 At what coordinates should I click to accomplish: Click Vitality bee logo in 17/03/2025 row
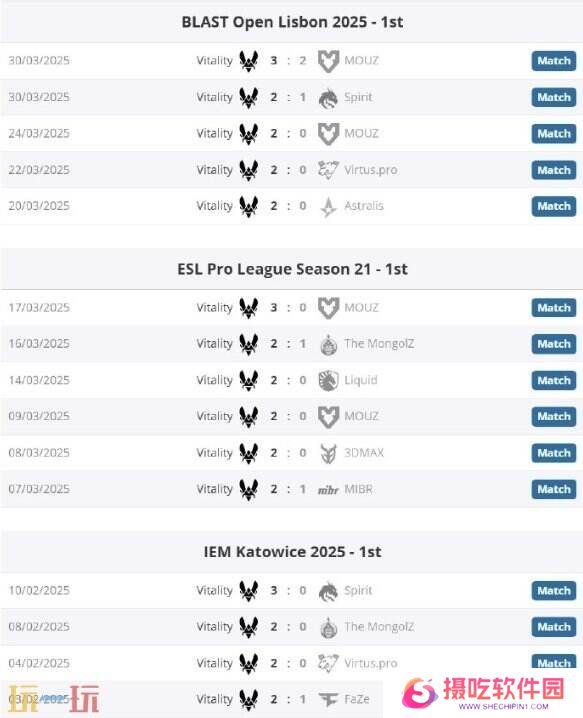coord(249,308)
